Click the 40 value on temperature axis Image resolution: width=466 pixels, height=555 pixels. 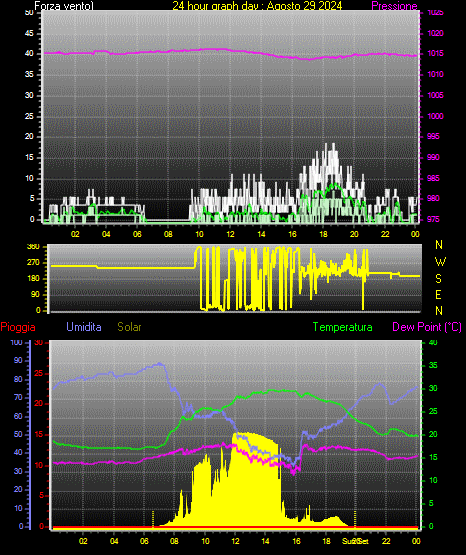(433, 342)
